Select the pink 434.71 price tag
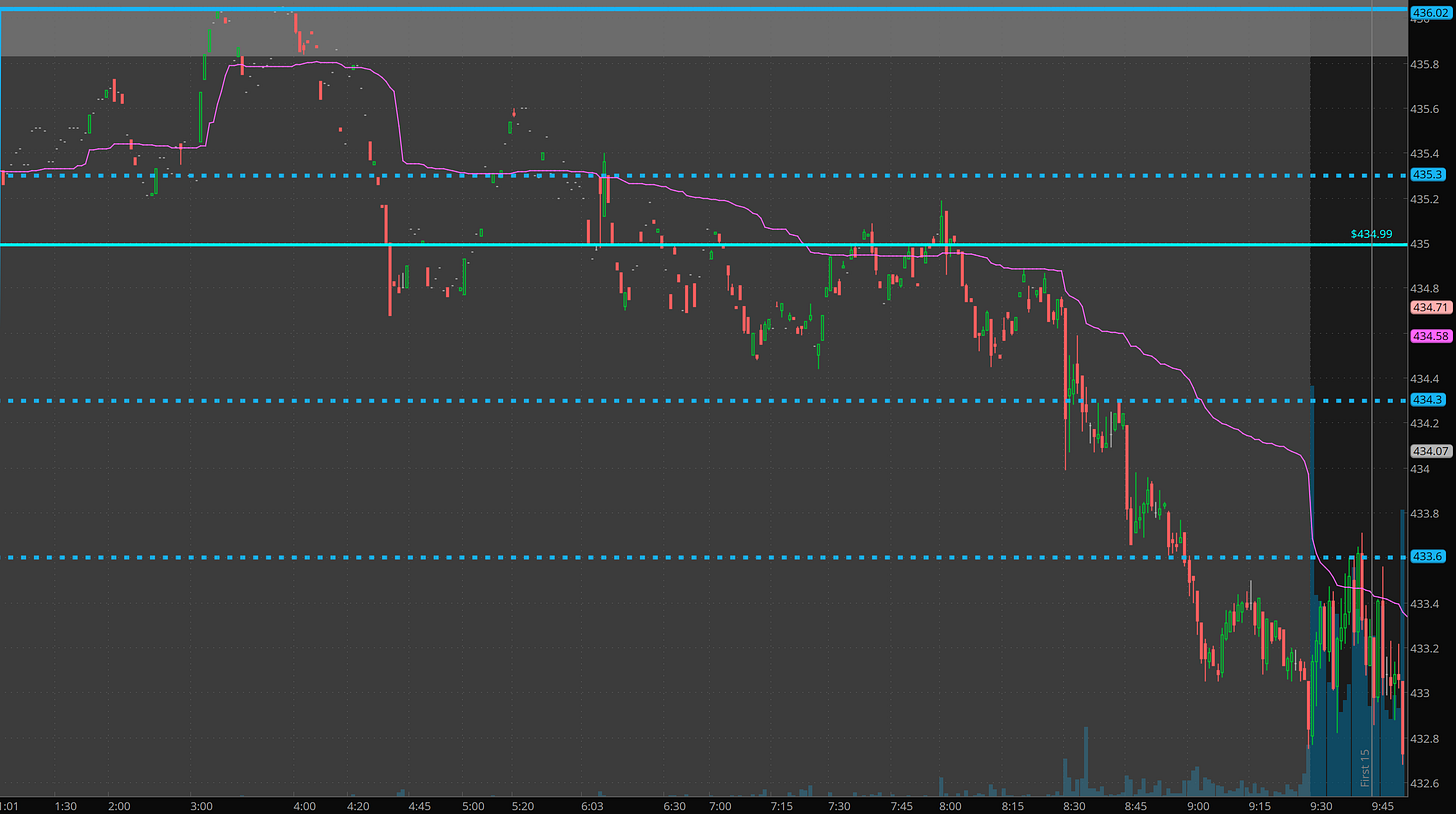Image resolution: width=1456 pixels, height=814 pixels. pyautogui.click(x=1429, y=307)
